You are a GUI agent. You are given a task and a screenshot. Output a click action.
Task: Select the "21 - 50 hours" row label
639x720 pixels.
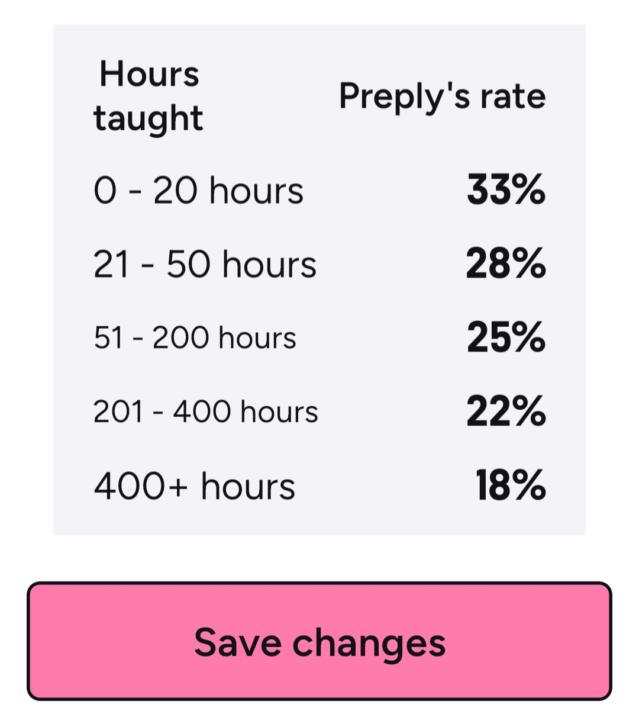(x=205, y=265)
